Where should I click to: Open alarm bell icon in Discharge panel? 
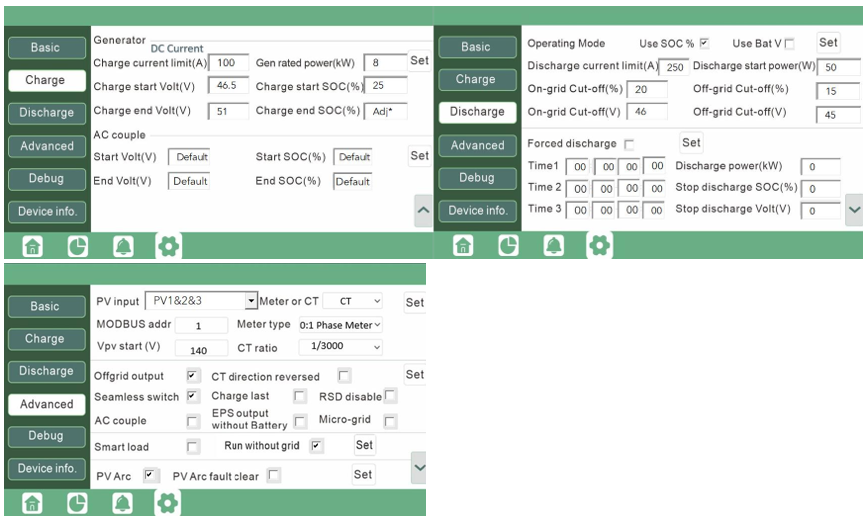(553, 245)
